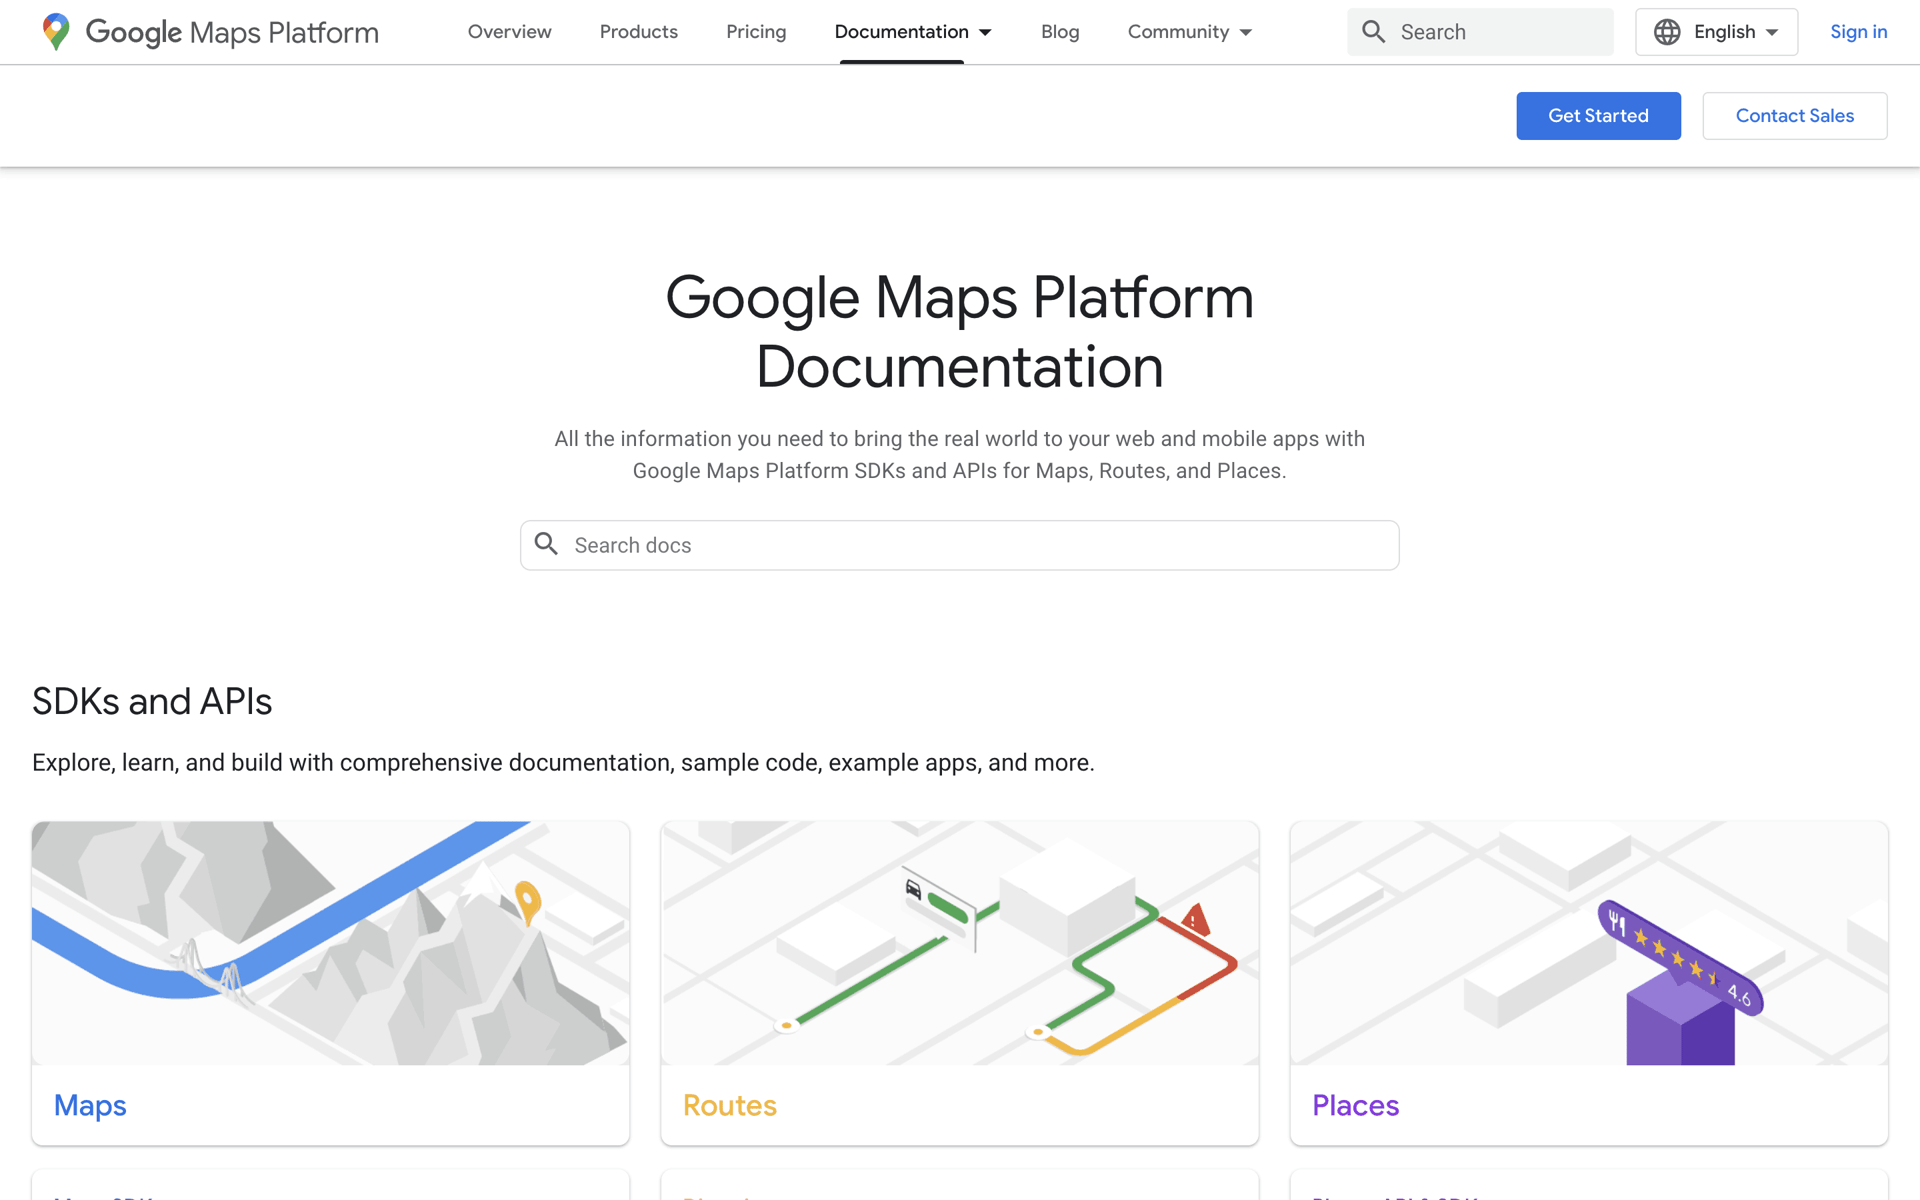
Task: Click the Google Maps Platform Documentation heading
Action: [959, 331]
